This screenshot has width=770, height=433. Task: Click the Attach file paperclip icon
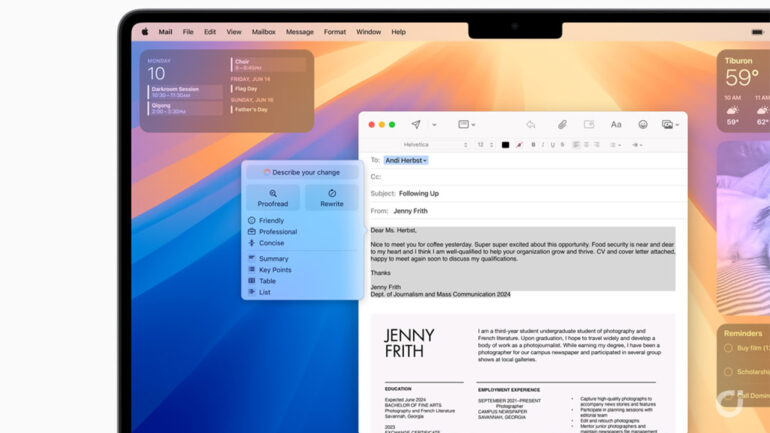click(x=562, y=125)
